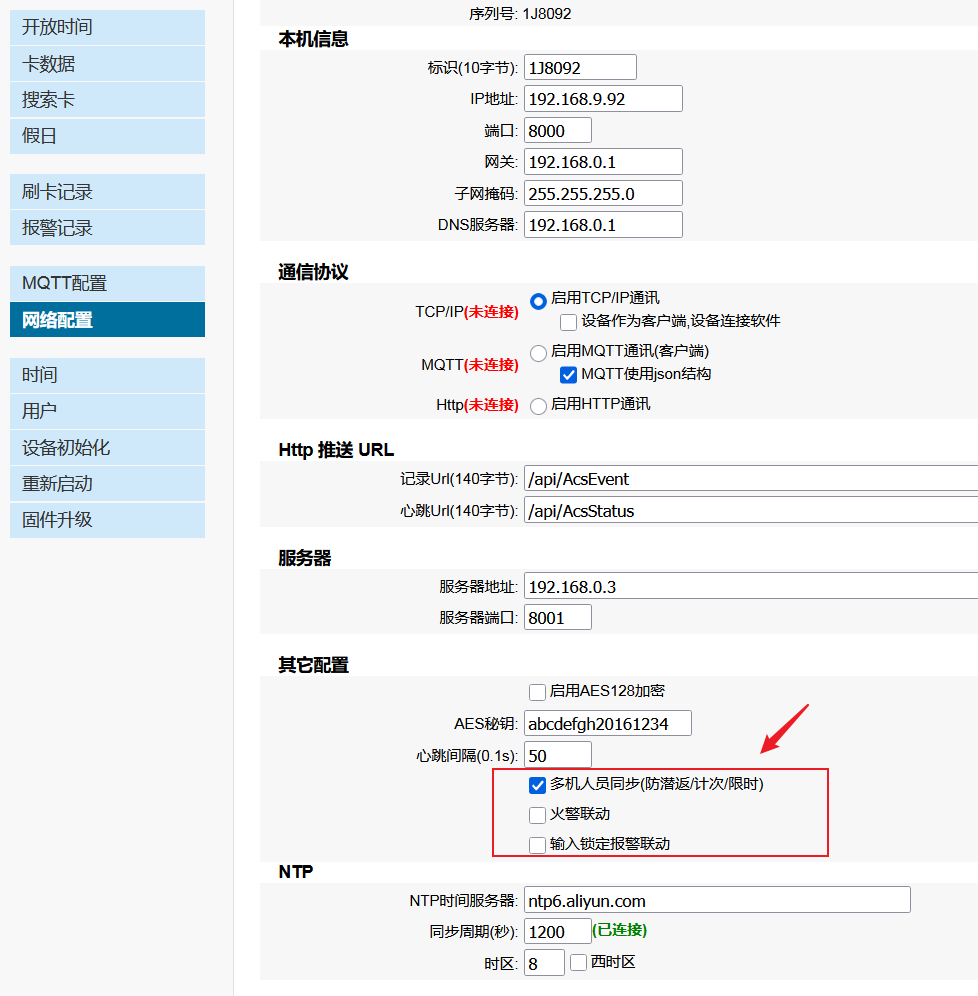Click the TCP/IP(未连接) status label
Viewport: 978px width, 996px height.
point(467,312)
